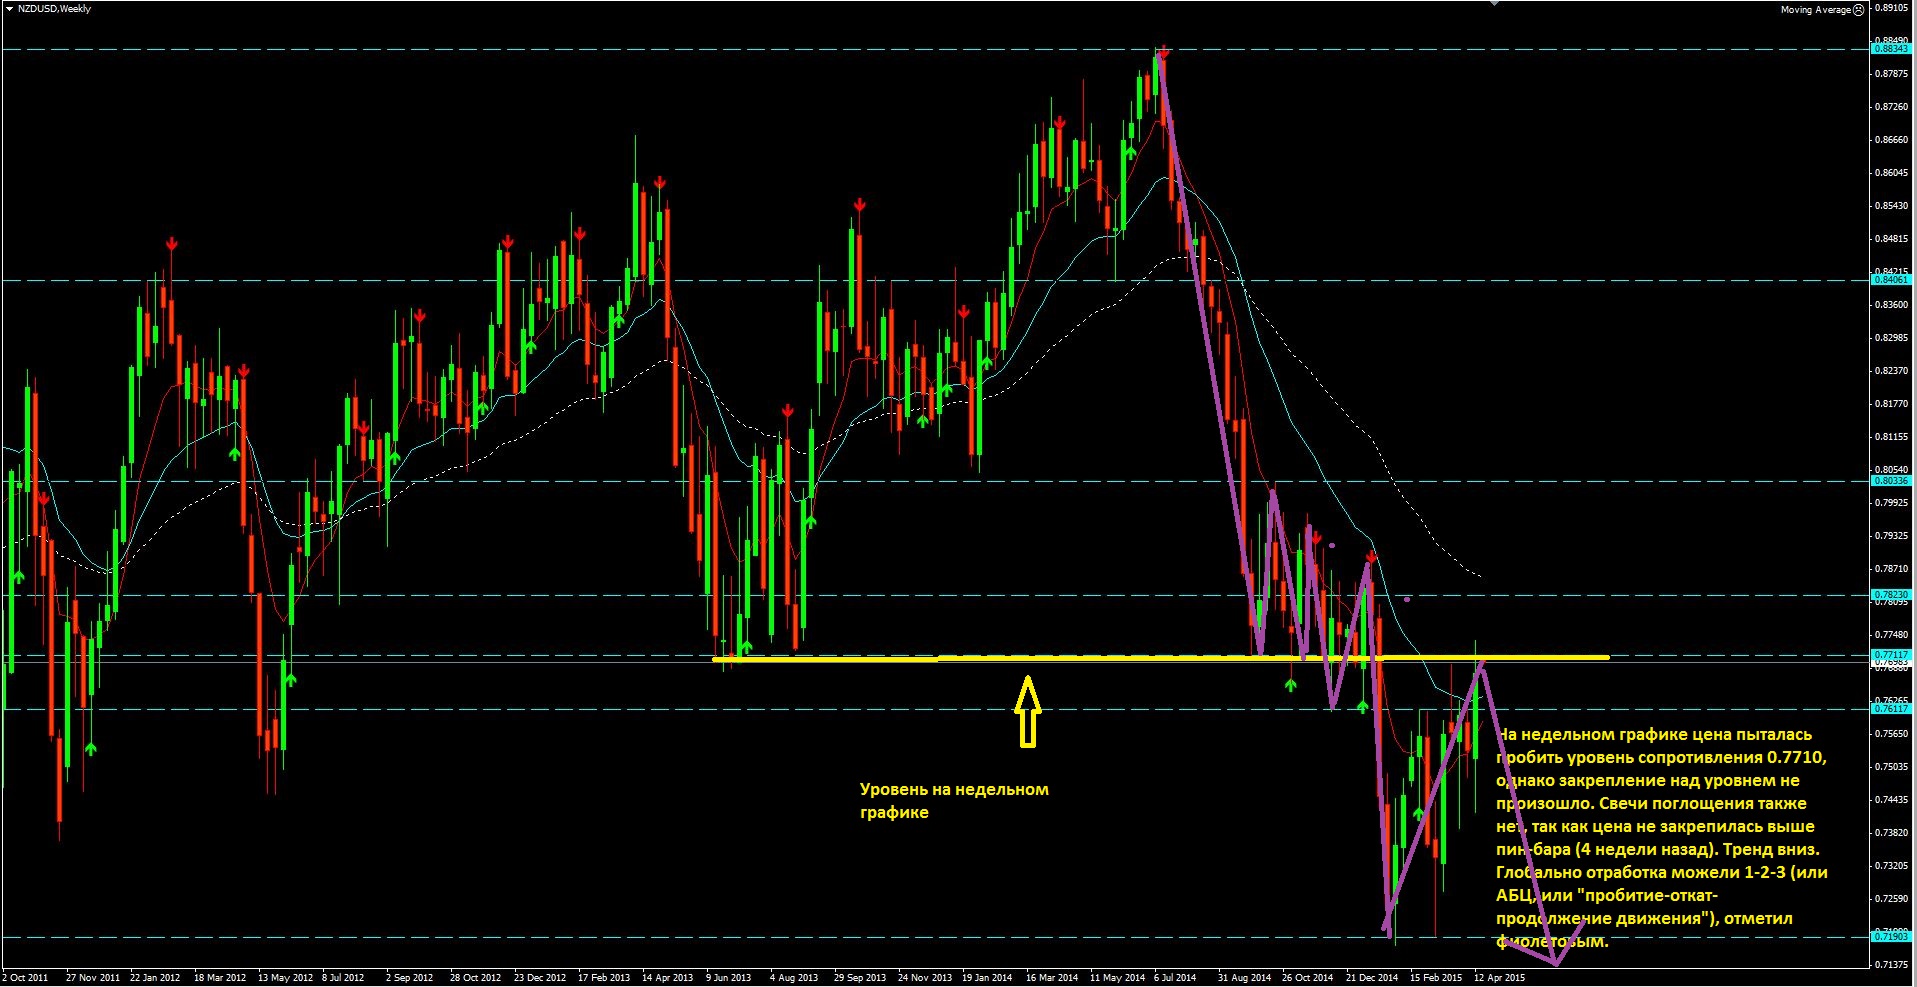Click the Moving Average expert advisor label
1917x987 pixels.
pyautogui.click(x=1815, y=9)
